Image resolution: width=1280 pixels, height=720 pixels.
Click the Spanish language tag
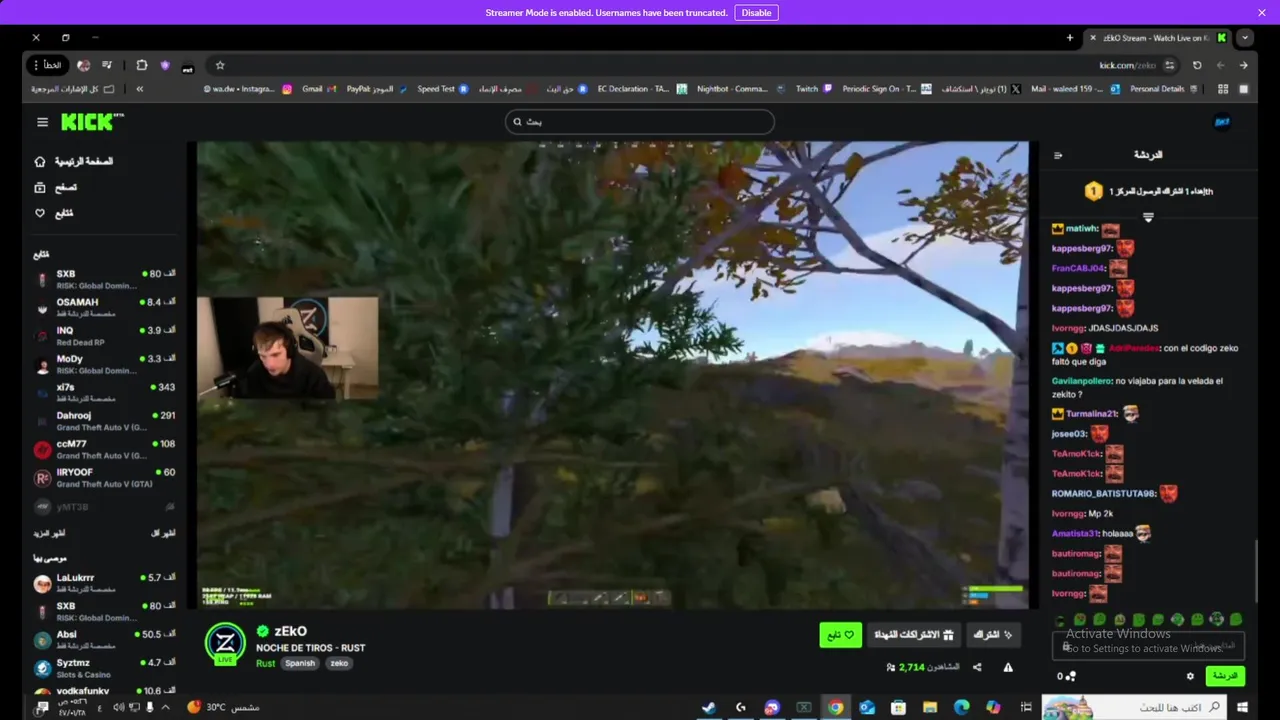pyautogui.click(x=299, y=663)
